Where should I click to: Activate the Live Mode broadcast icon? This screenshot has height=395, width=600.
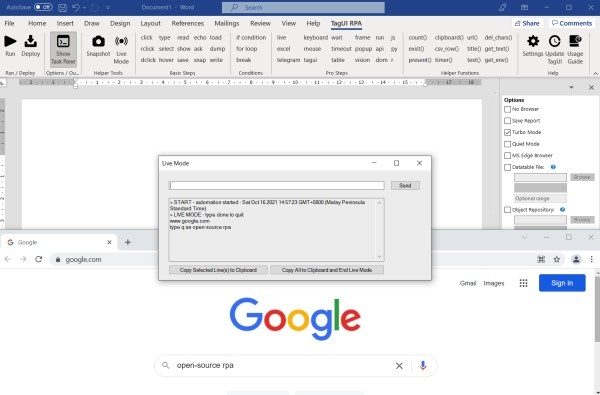121,41
